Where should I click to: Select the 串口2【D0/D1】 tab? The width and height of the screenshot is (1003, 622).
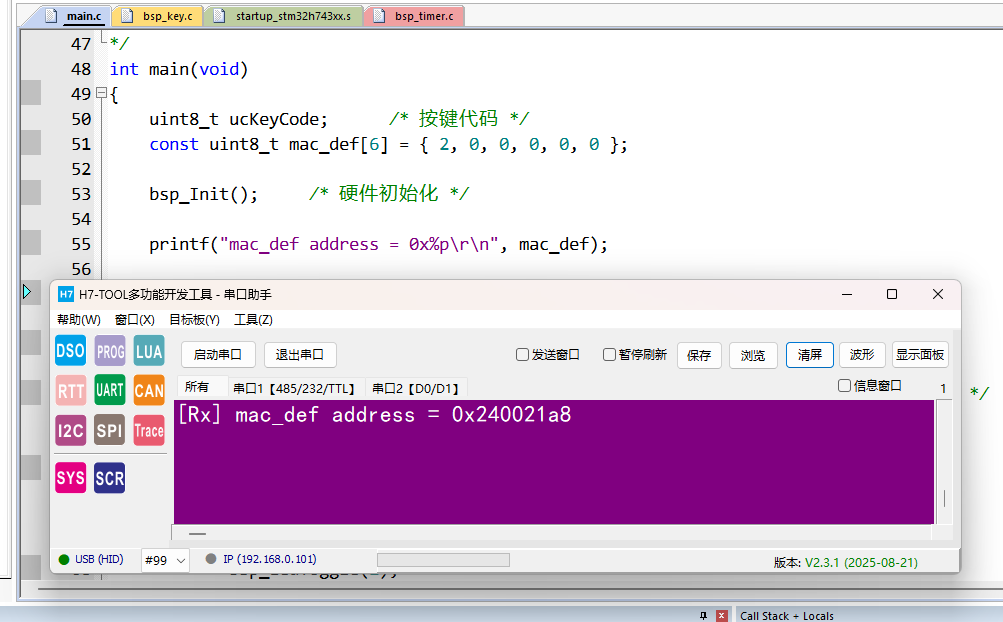tap(416, 388)
